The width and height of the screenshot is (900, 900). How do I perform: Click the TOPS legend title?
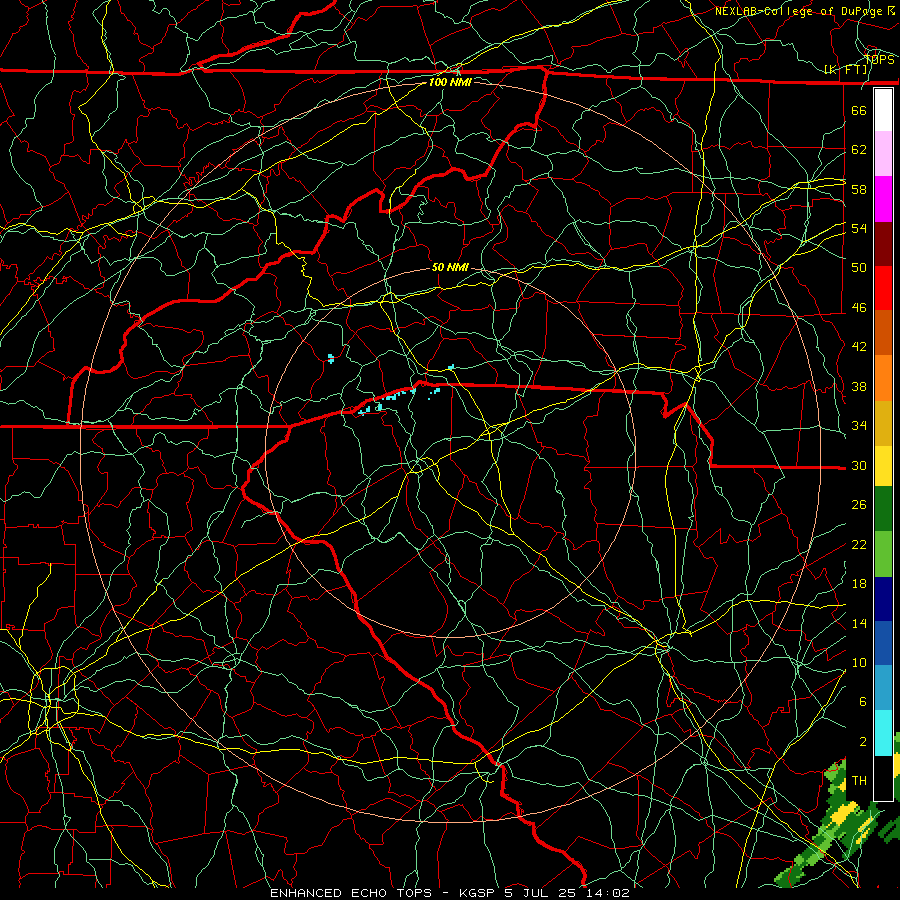pyautogui.click(x=880, y=59)
